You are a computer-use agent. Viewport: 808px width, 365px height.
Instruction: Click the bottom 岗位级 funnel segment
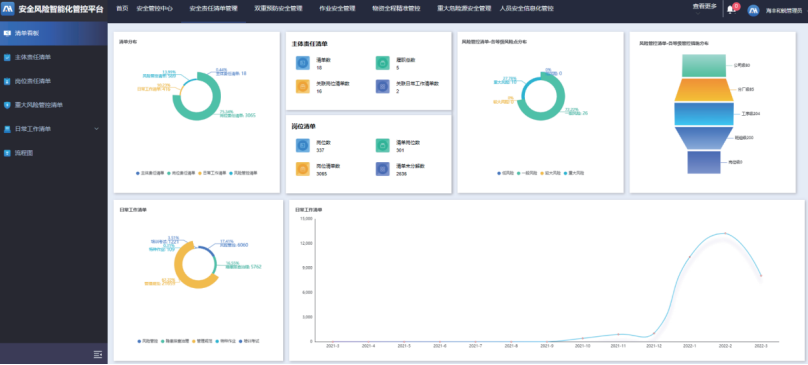click(703, 162)
